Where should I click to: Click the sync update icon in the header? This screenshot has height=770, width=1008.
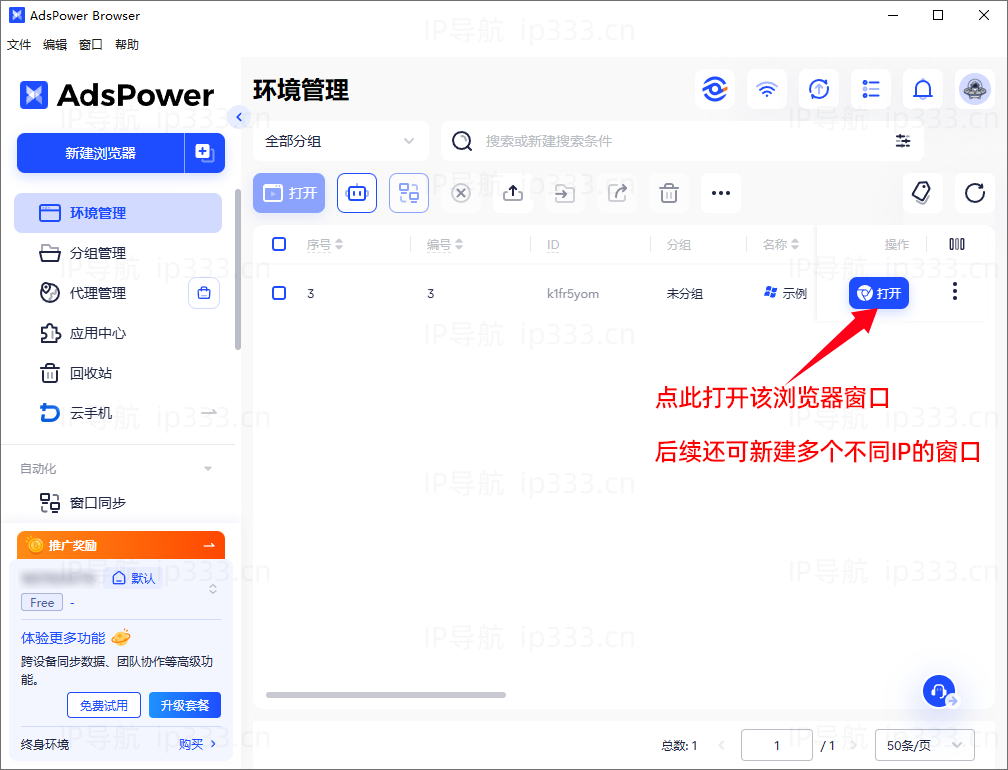pos(818,89)
